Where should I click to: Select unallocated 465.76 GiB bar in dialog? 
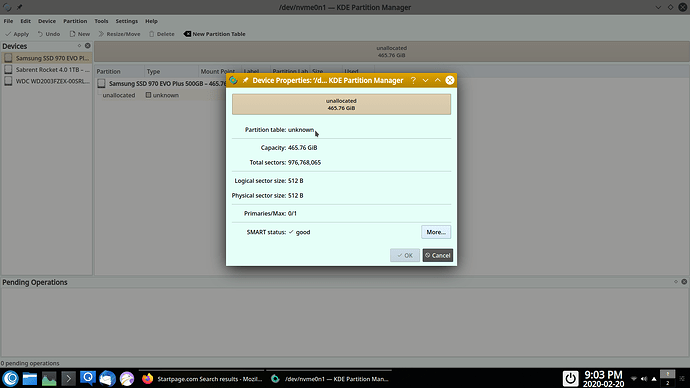coord(341,104)
